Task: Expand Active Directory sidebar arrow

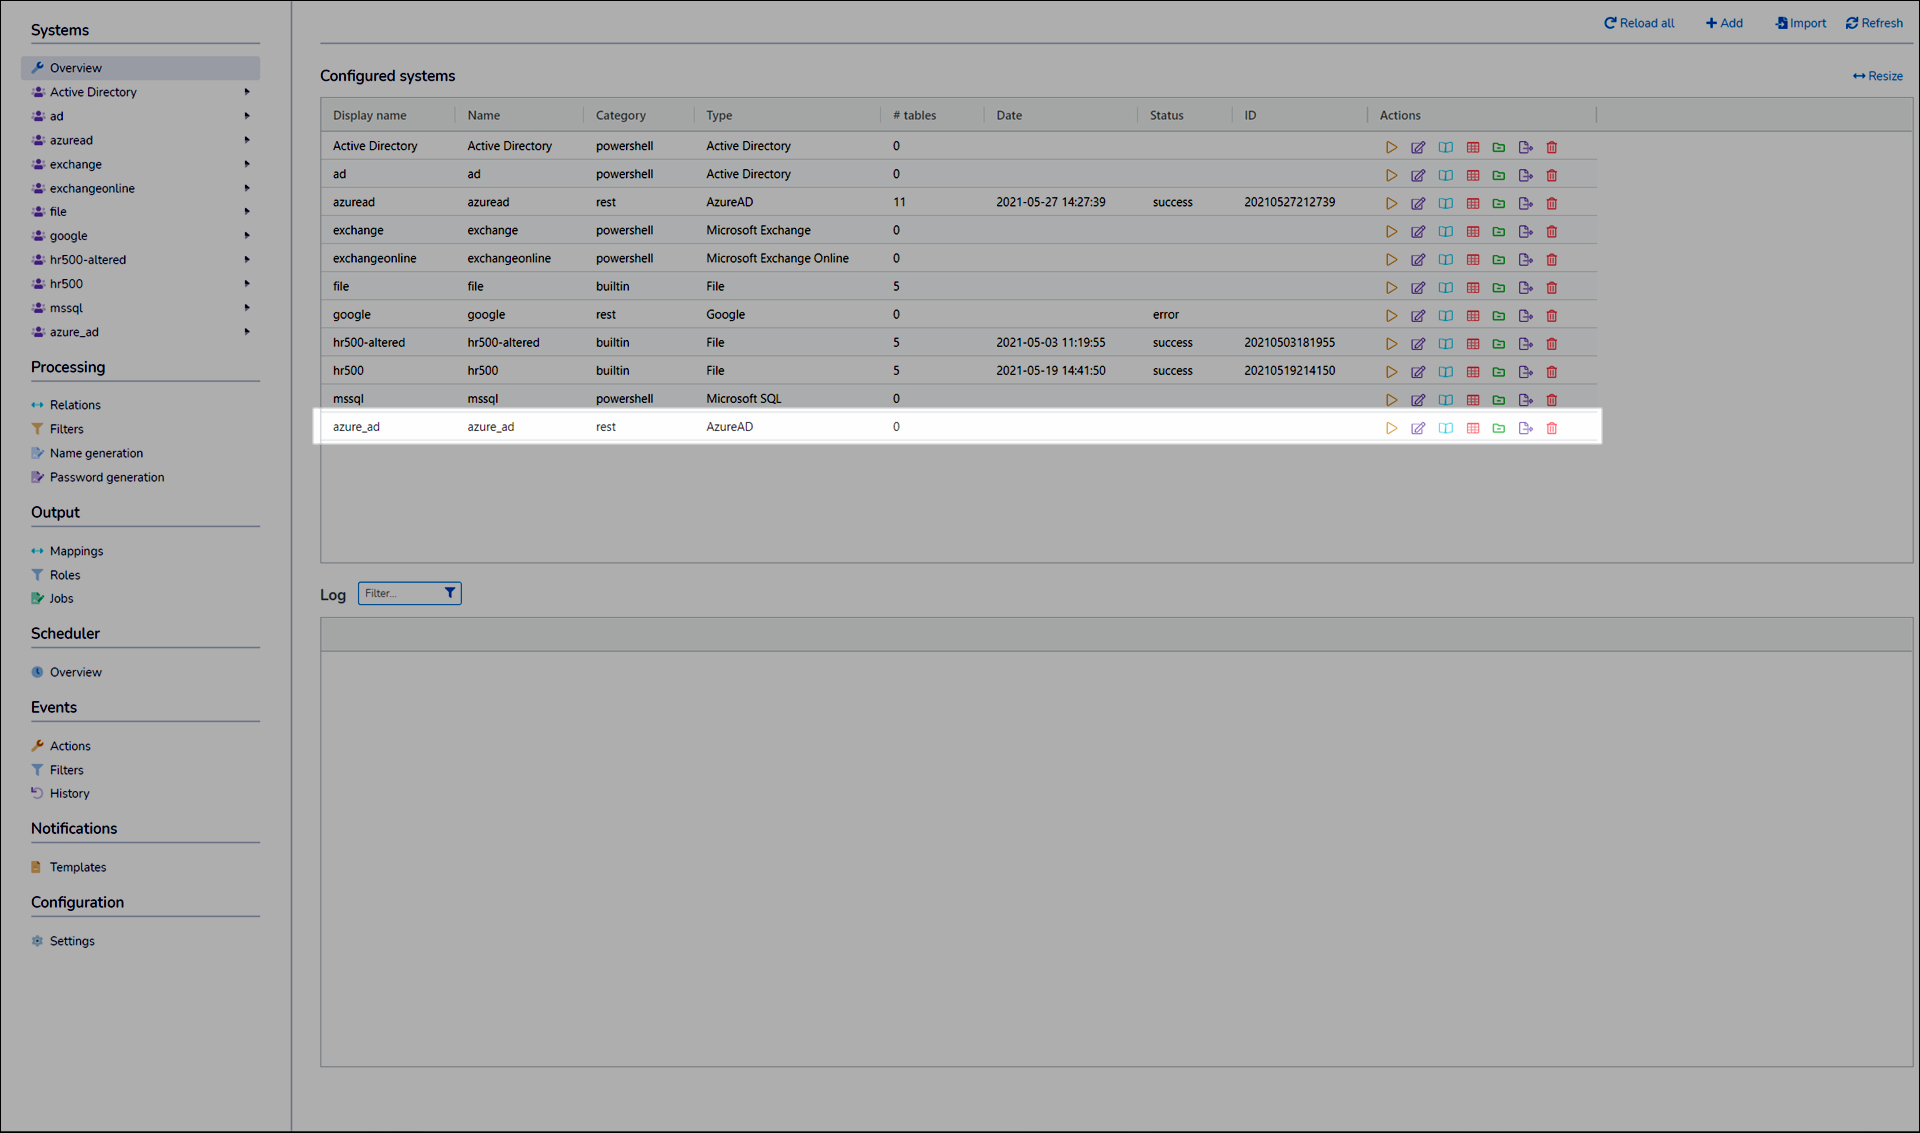Action: (247, 92)
